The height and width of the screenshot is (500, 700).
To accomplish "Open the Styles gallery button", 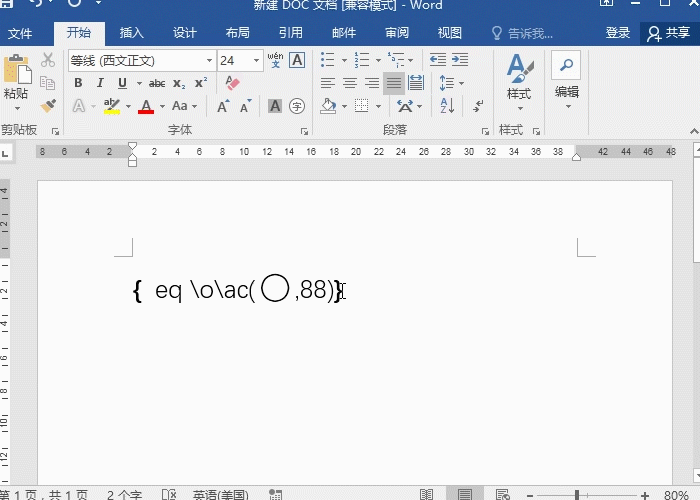I will [519, 82].
